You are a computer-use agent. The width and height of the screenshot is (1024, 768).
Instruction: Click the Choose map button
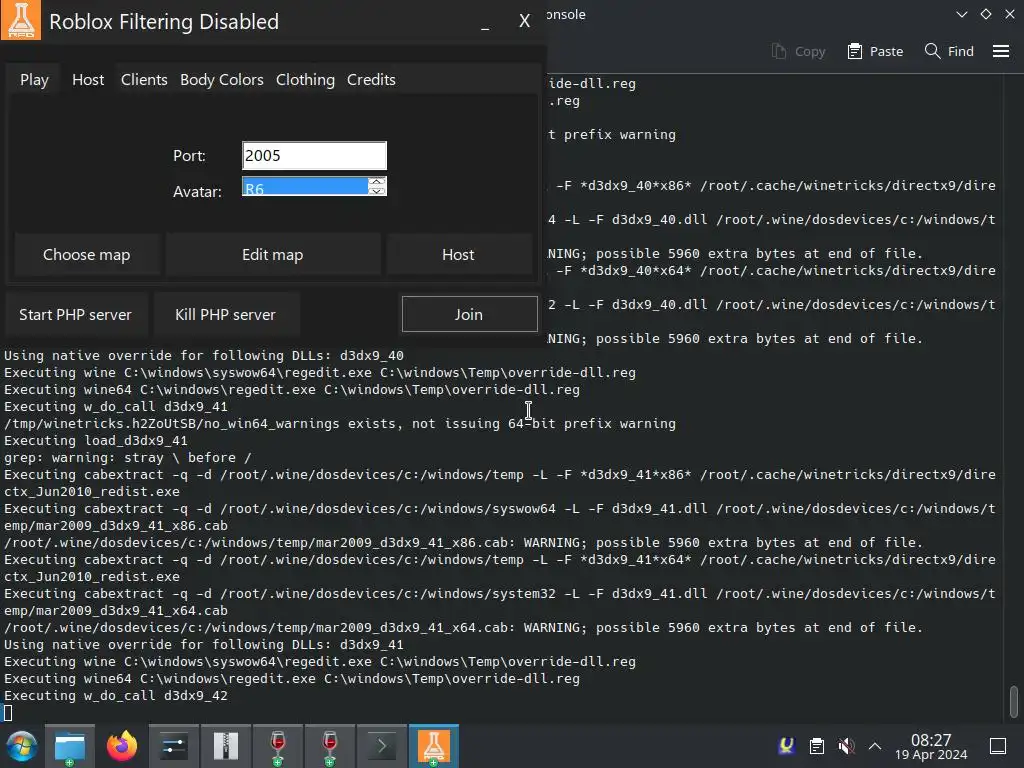87,255
